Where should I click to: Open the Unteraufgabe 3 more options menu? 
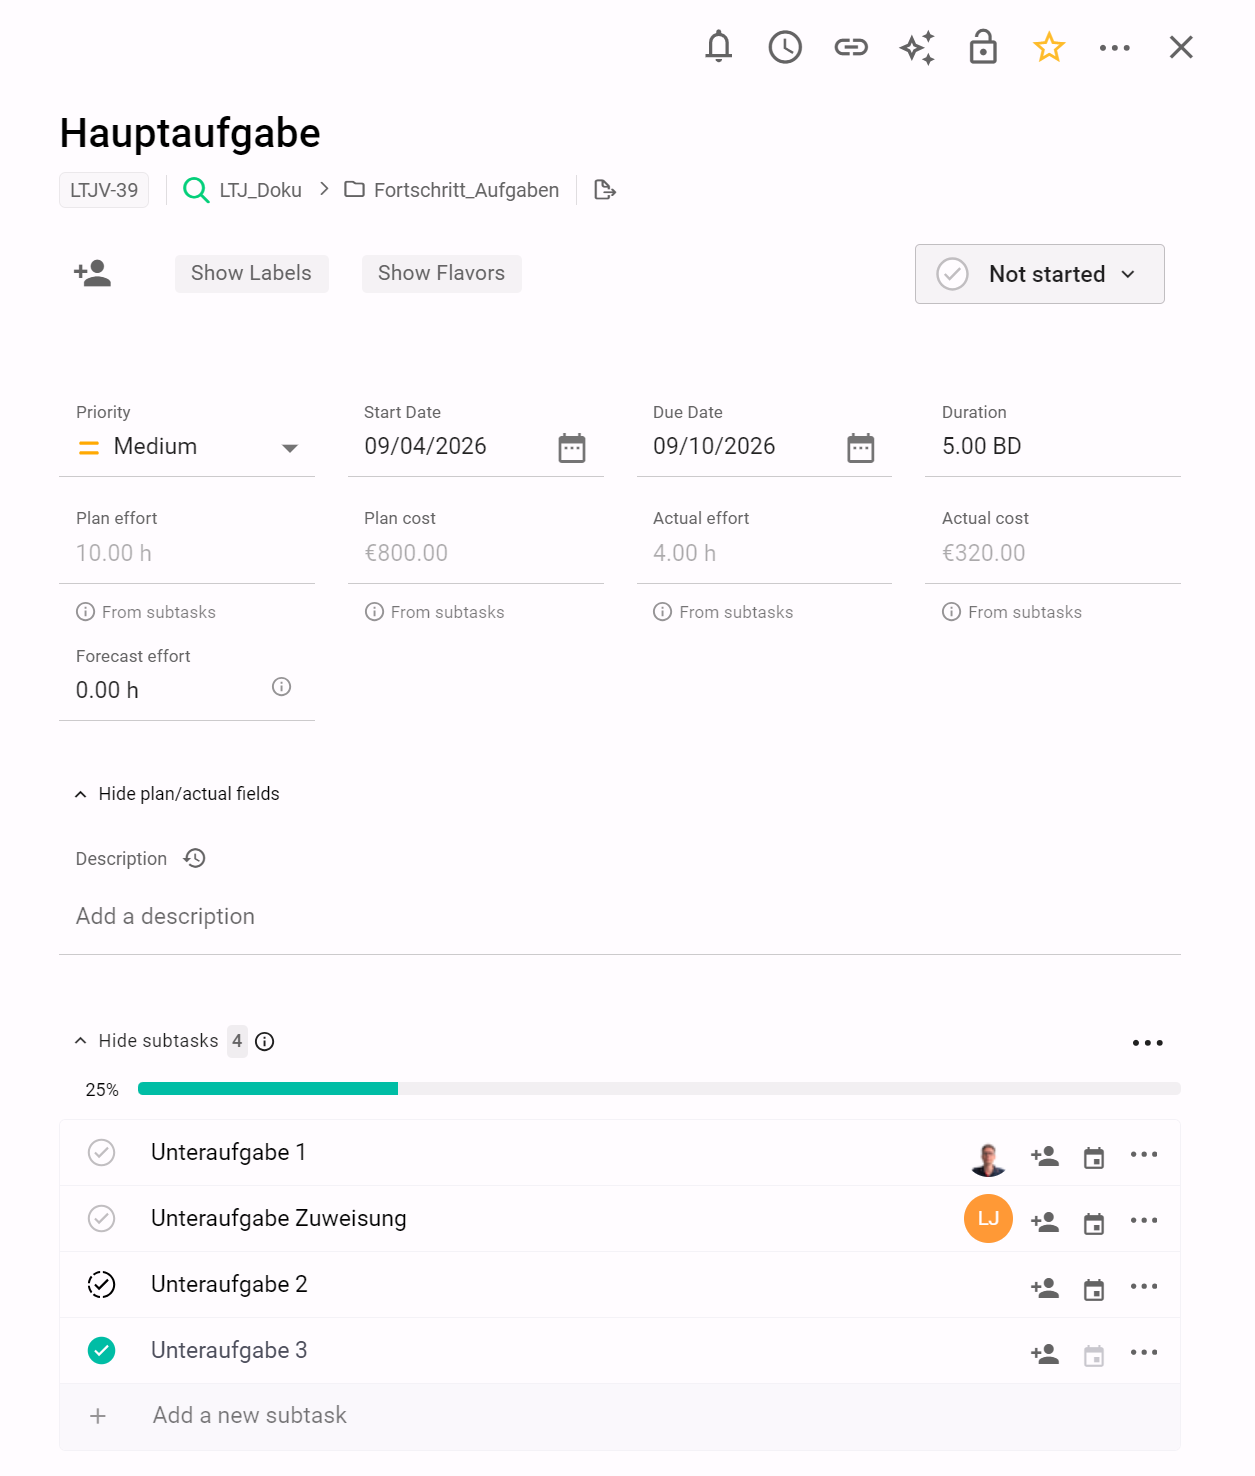click(x=1144, y=1352)
